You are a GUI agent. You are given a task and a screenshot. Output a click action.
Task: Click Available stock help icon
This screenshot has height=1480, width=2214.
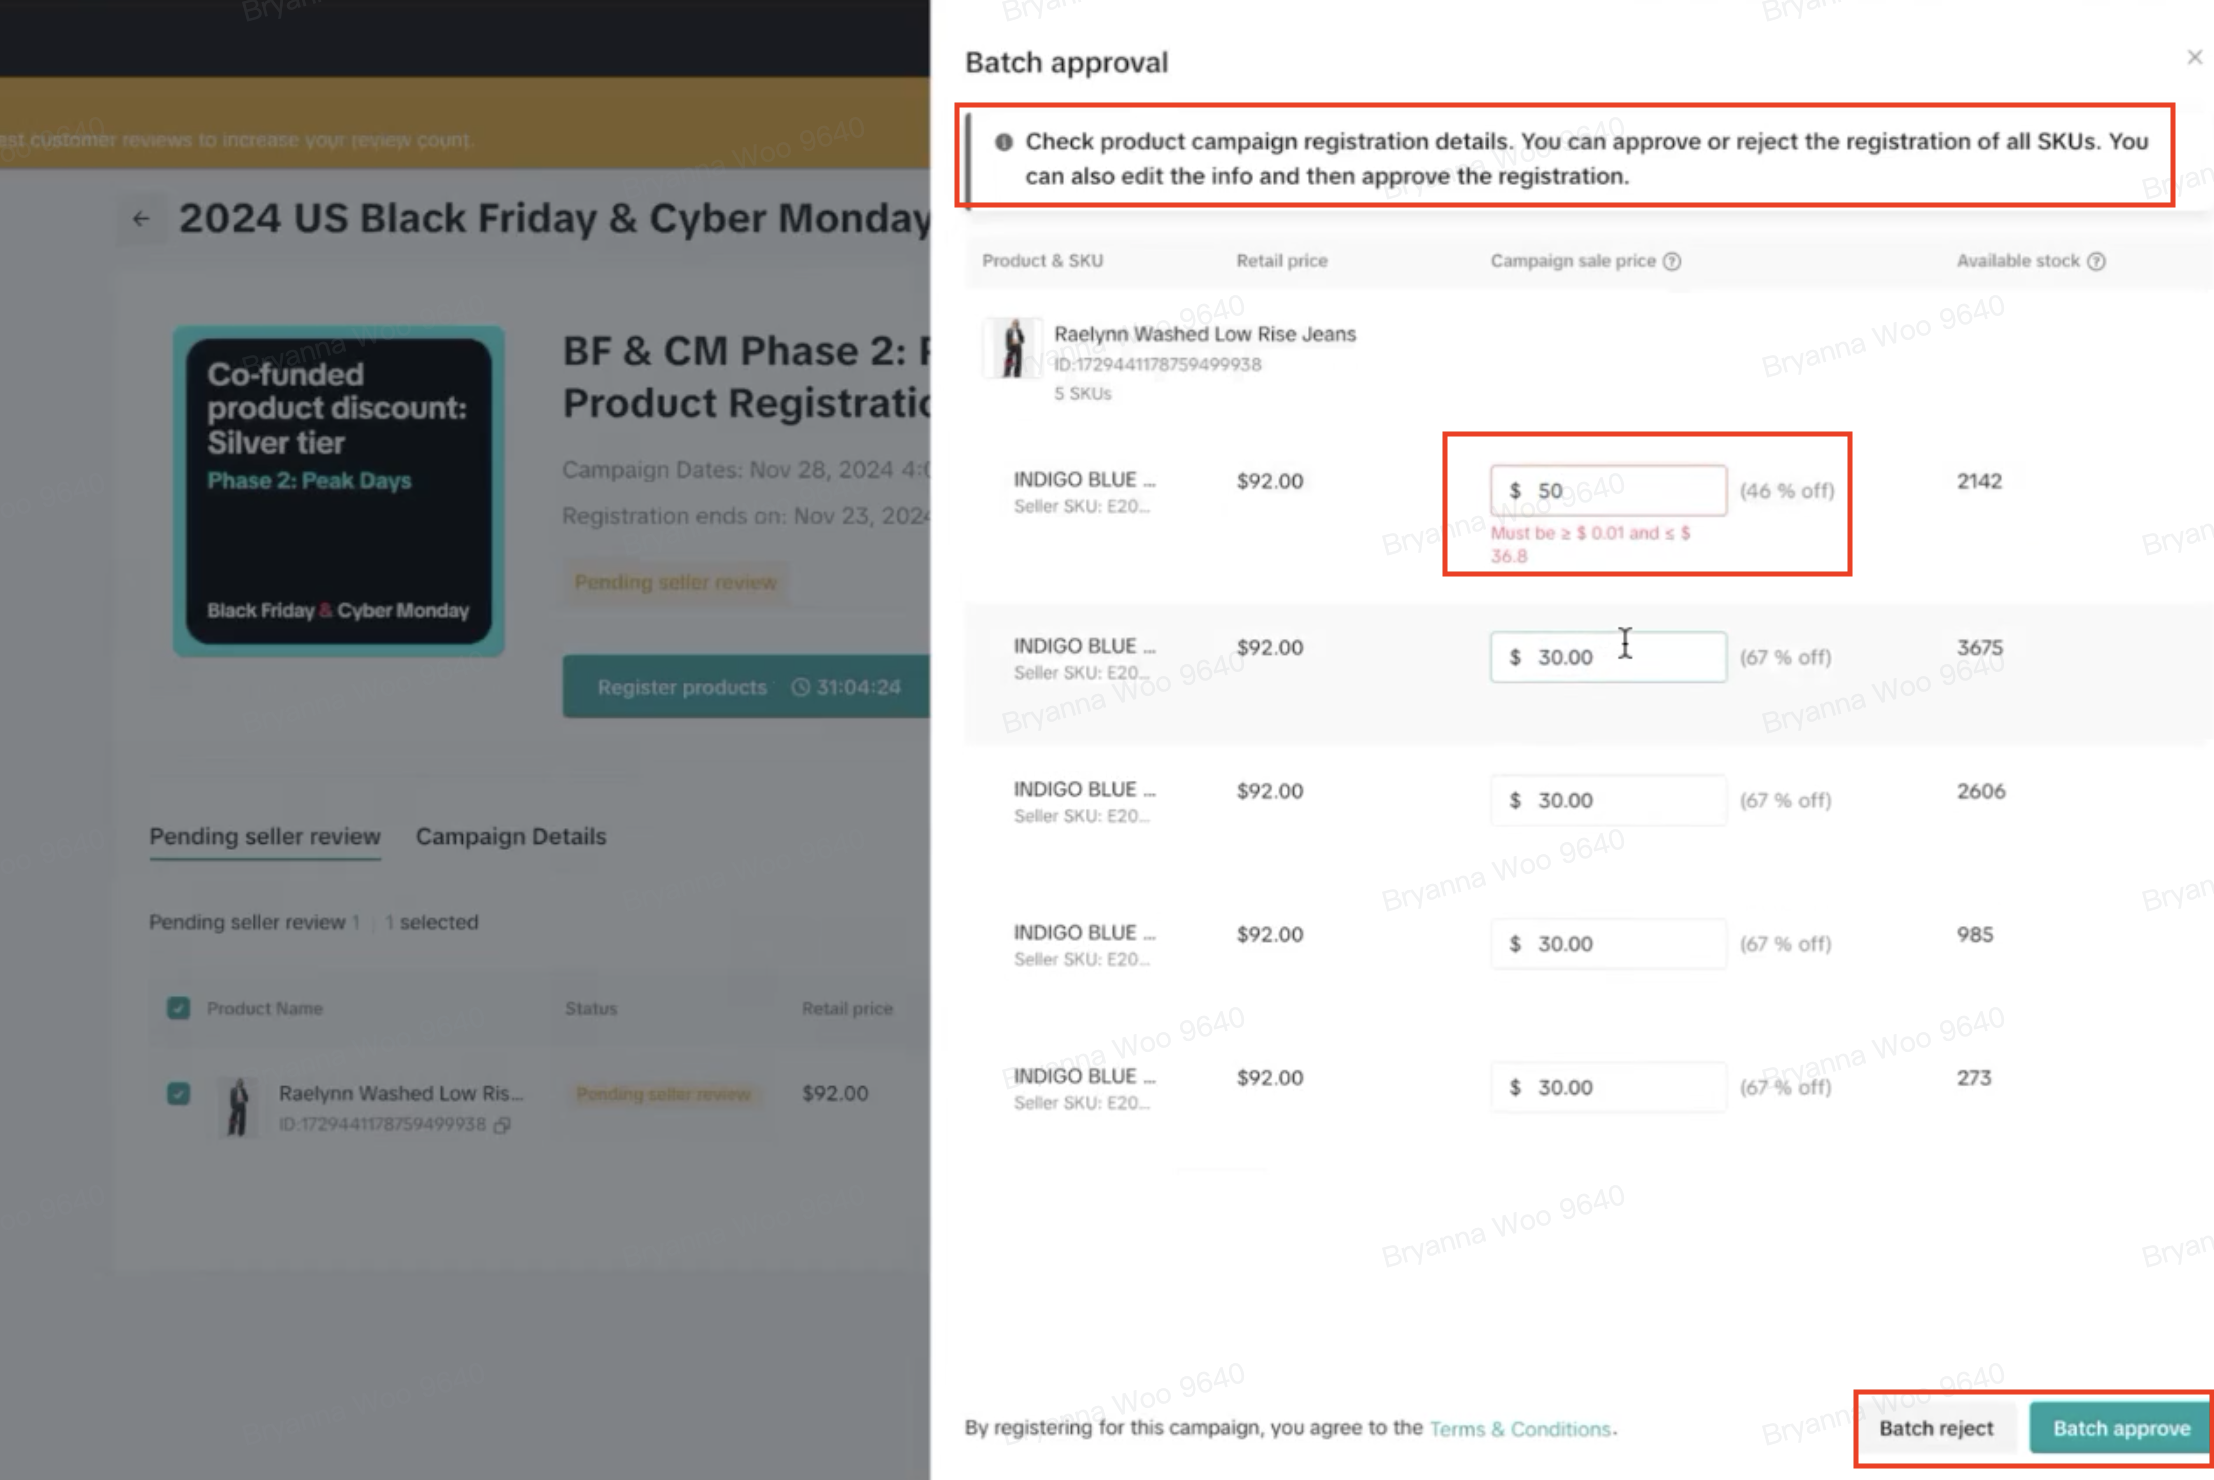pyautogui.click(x=2096, y=261)
